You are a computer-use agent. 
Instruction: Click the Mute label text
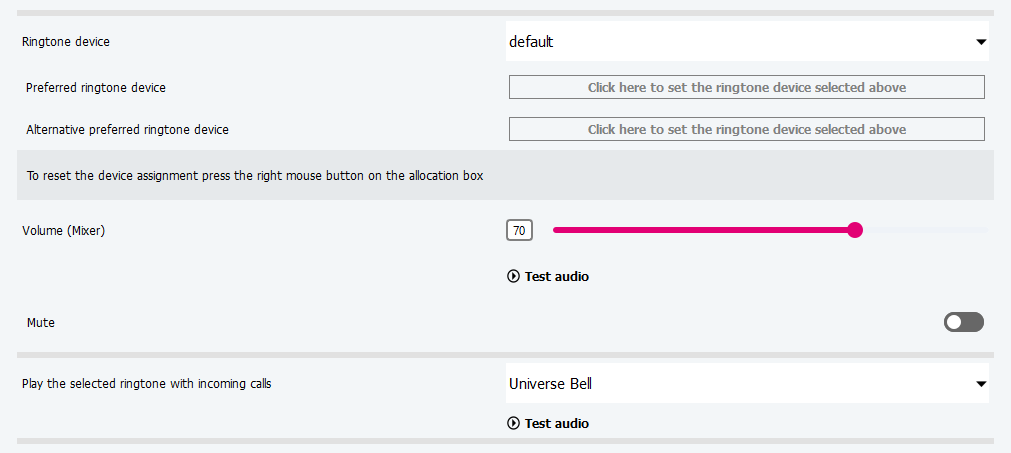[41, 323]
